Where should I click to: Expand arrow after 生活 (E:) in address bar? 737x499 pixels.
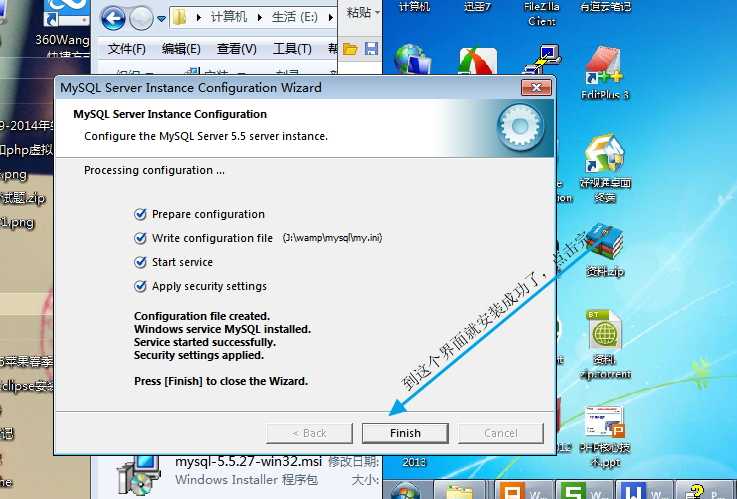tap(330, 17)
